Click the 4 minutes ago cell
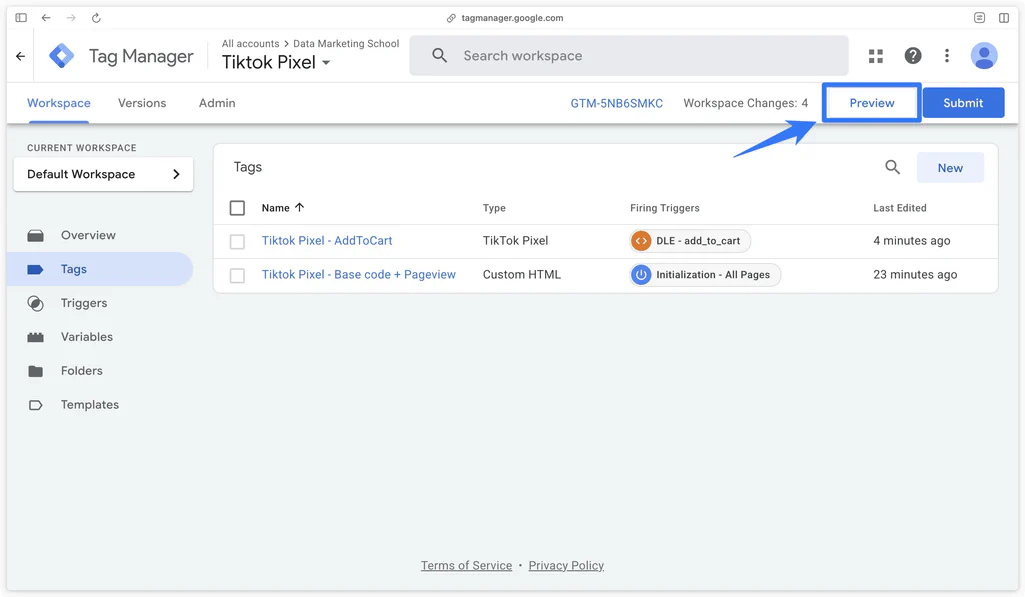1025x597 pixels. point(911,241)
